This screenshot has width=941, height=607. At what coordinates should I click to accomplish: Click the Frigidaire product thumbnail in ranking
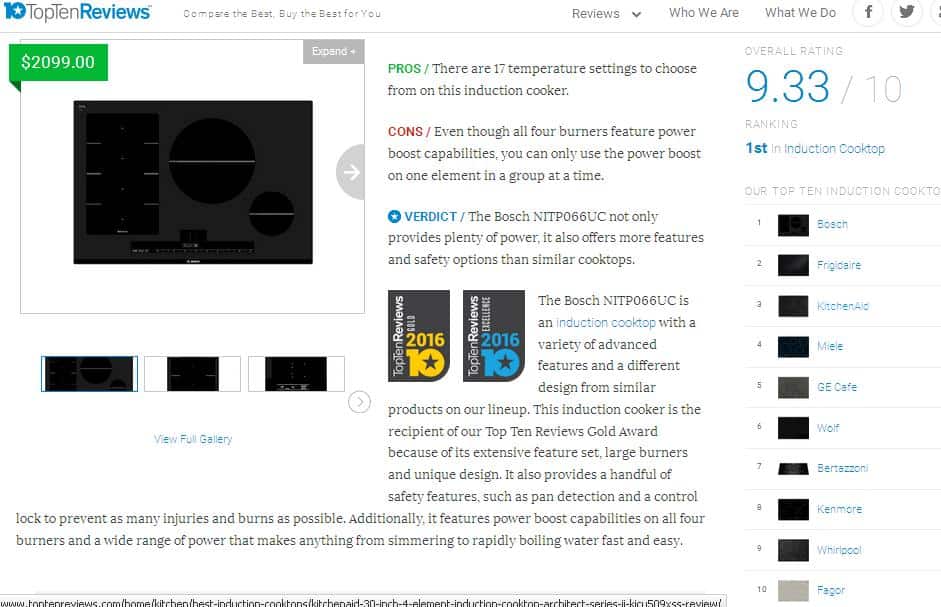coord(793,265)
